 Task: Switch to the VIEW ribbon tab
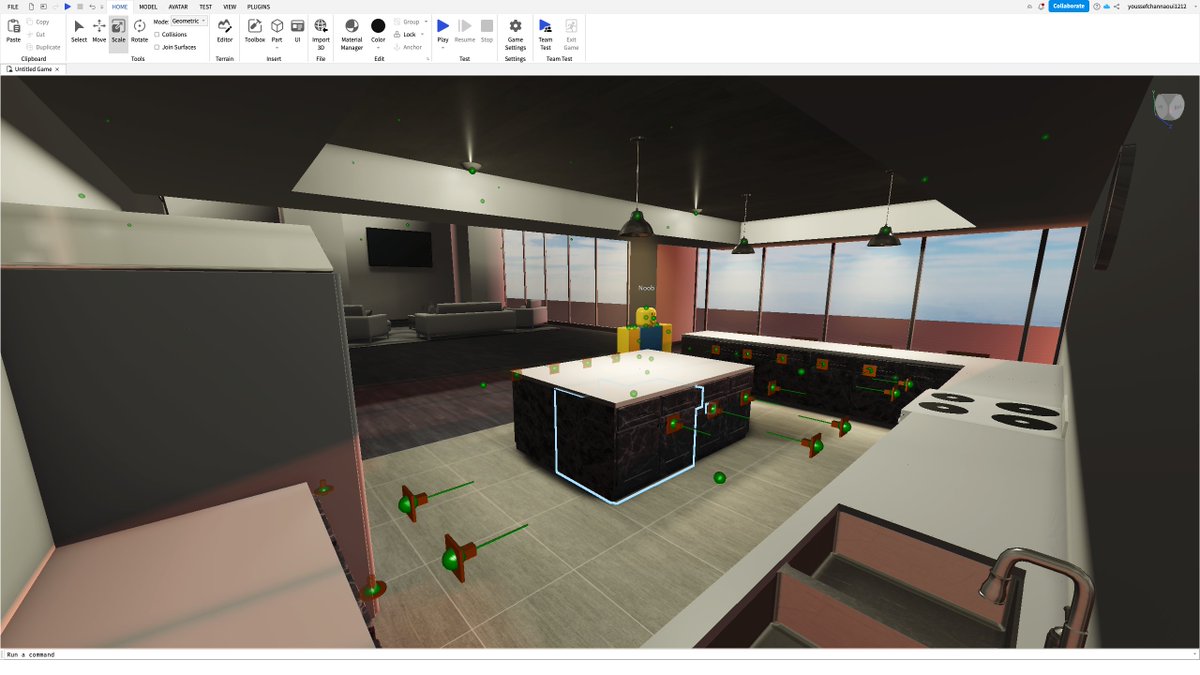[x=230, y=6]
